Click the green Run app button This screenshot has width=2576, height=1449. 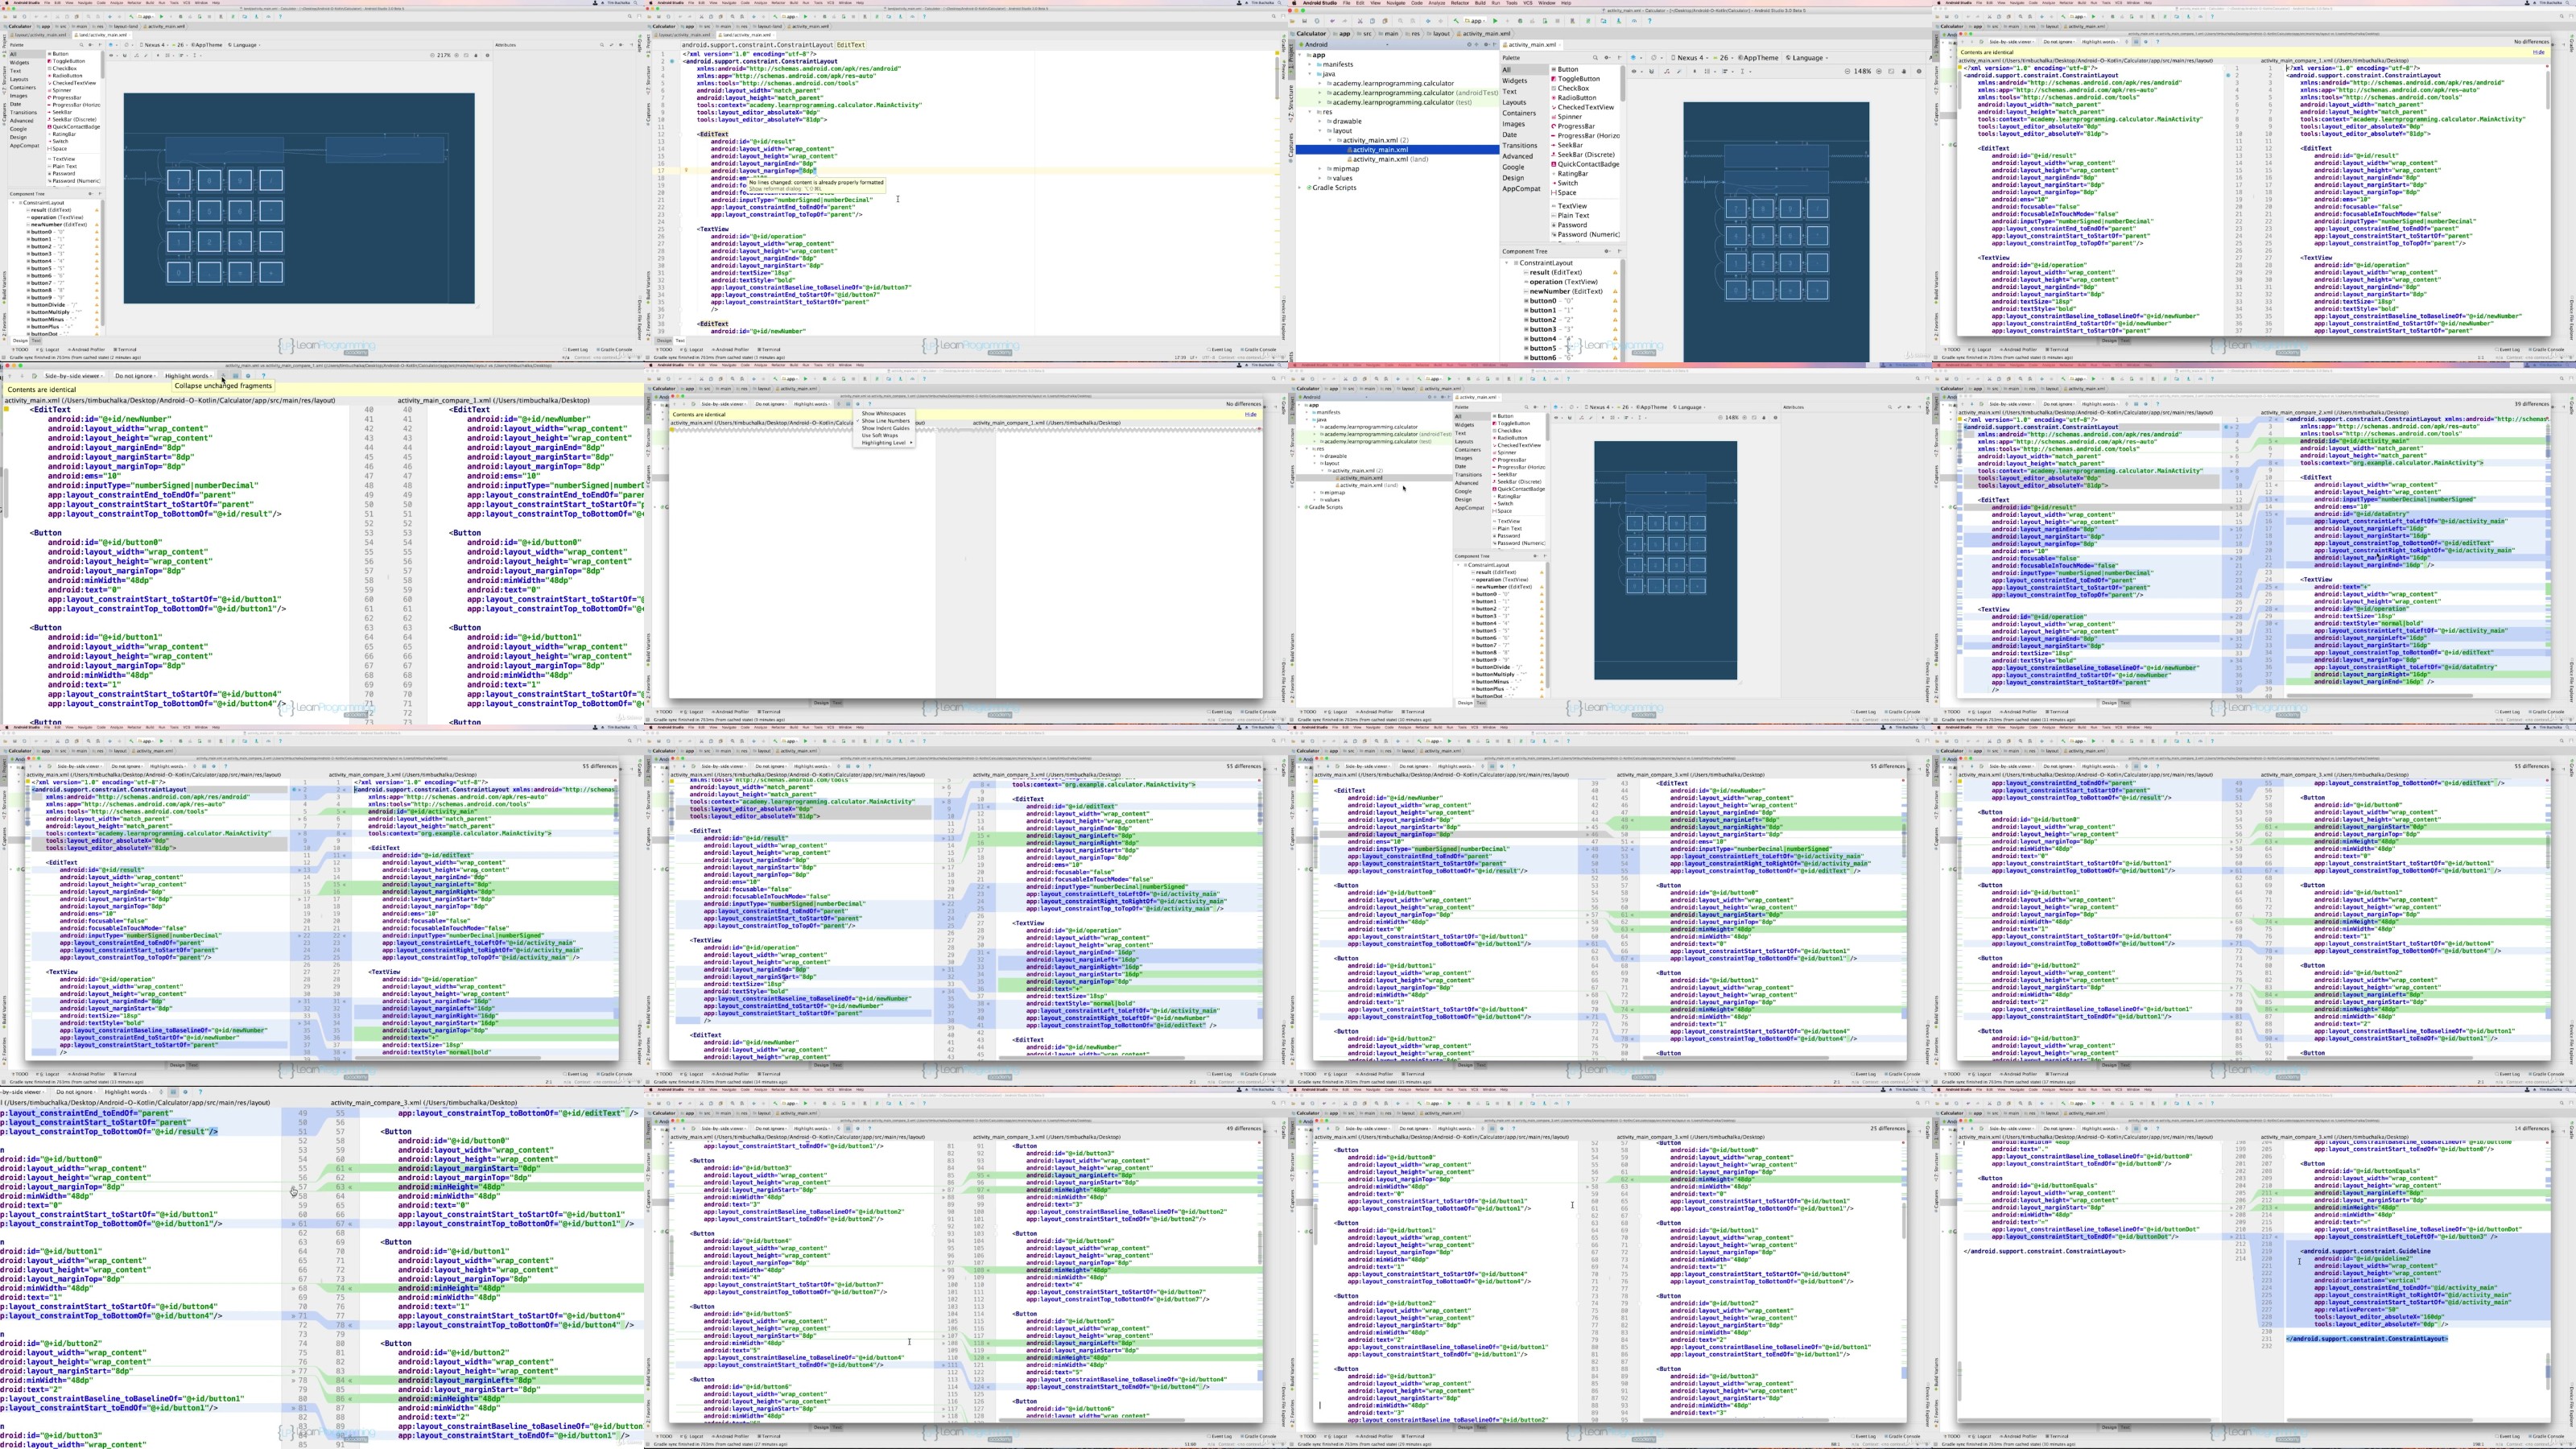click(x=1495, y=21)
